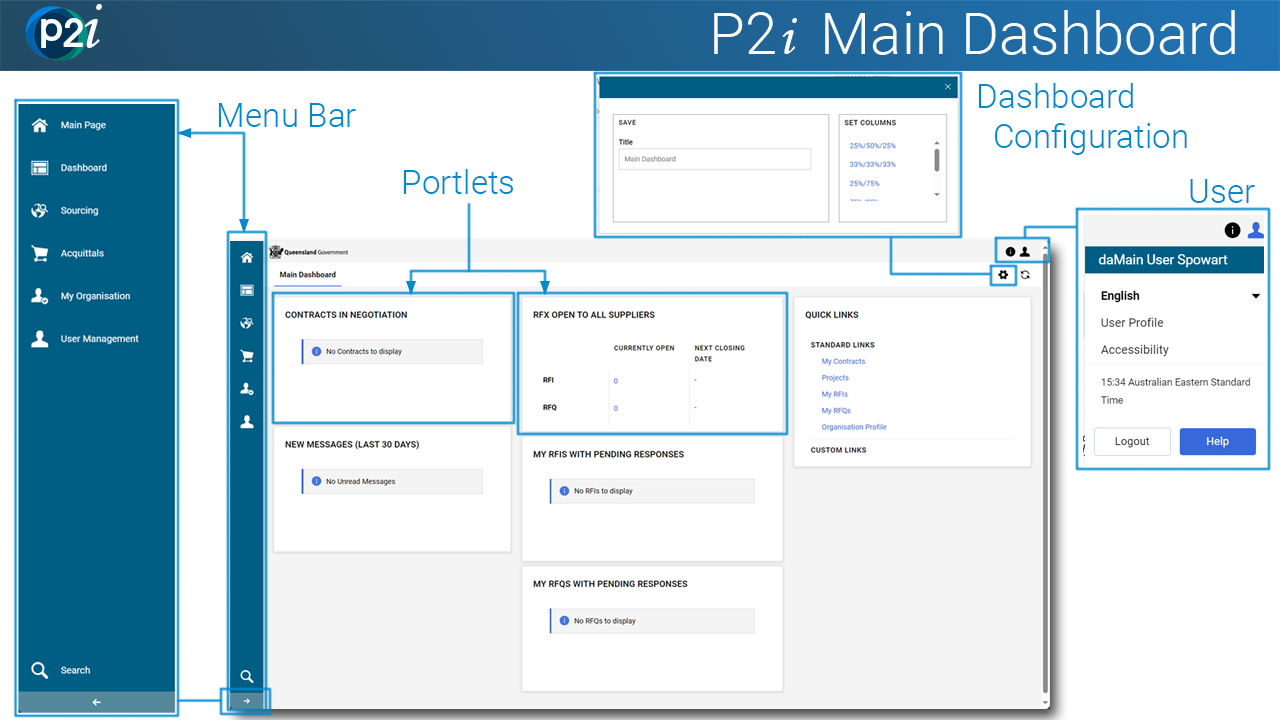Click the search magnifier in collapsed sidebar
Screen dimensions: 1280x720
[247, 677]
